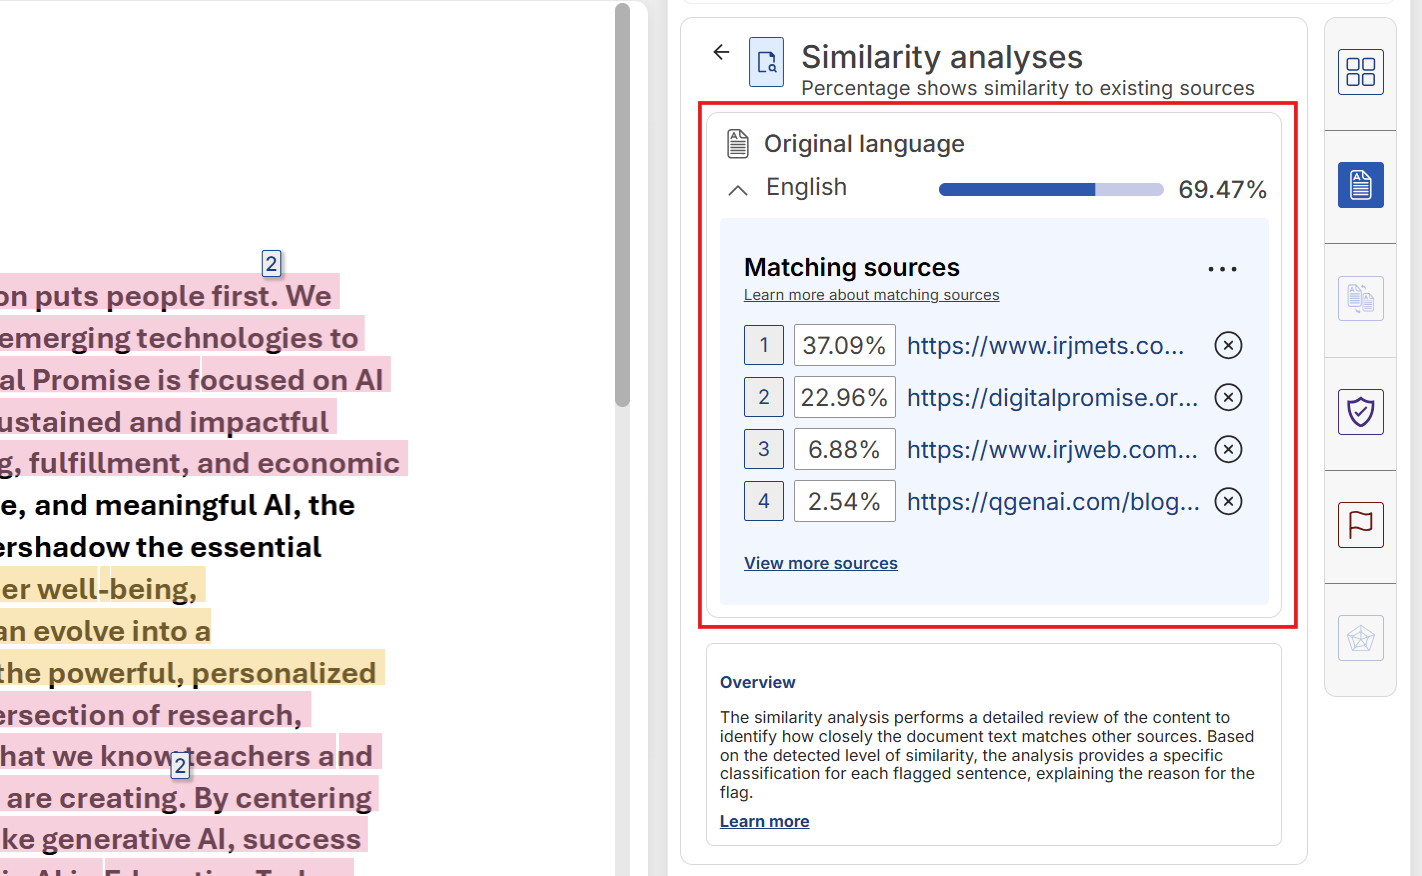Remove the irjweb.com source match
Image resolution: width=1422 pixels, height=876 pixels.
click(x=1228, y=449)
